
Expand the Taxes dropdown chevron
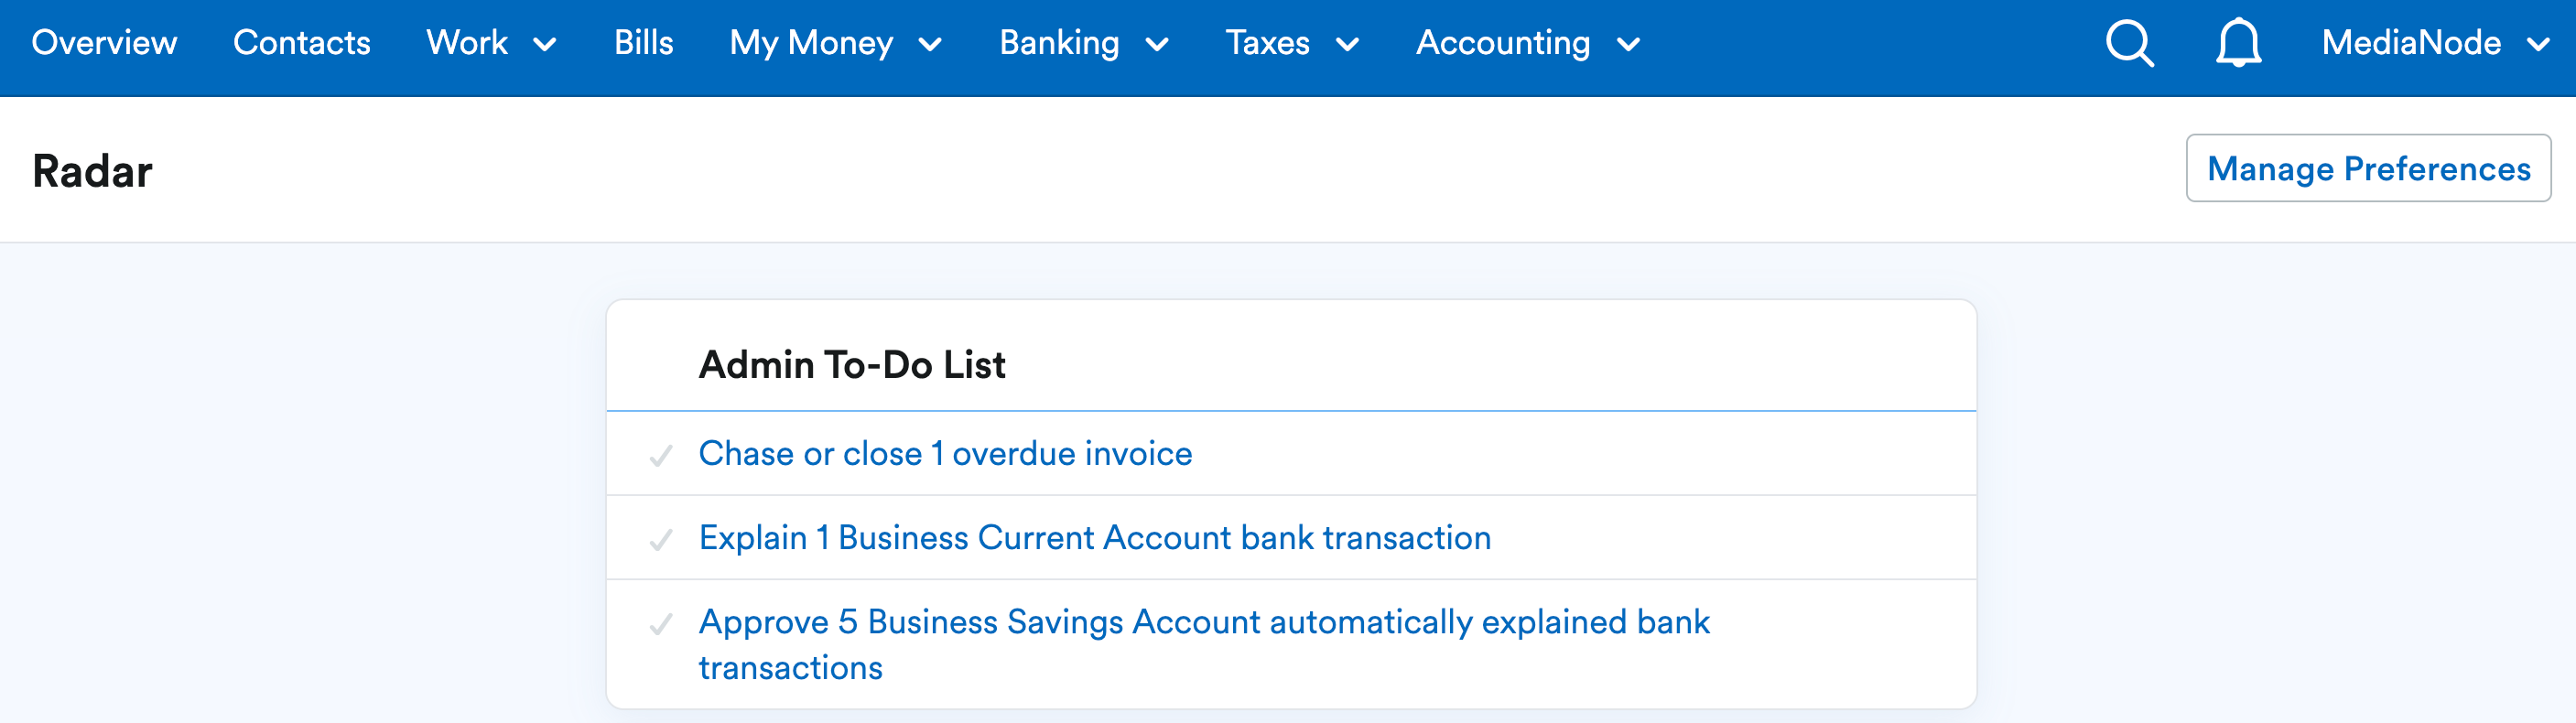1347,45
